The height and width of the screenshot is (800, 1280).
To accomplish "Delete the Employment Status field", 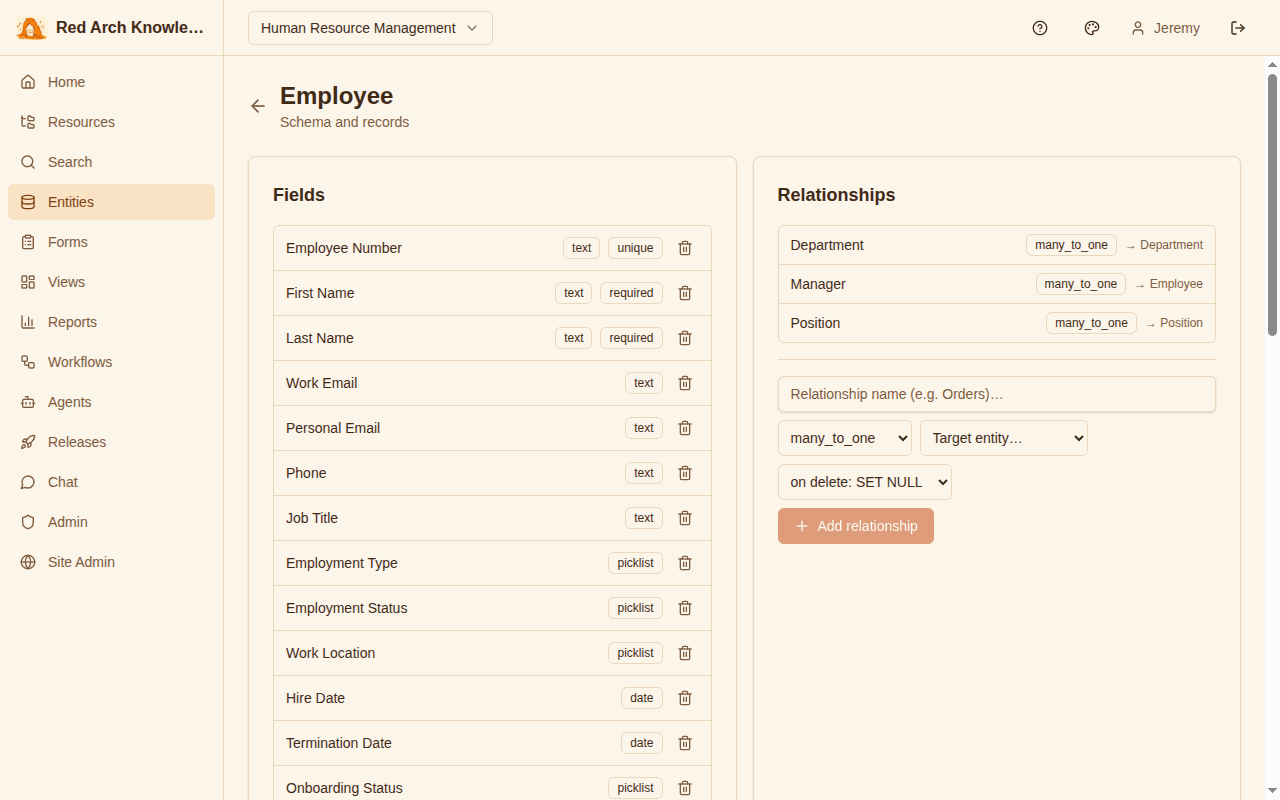I will tap(685, 608).
